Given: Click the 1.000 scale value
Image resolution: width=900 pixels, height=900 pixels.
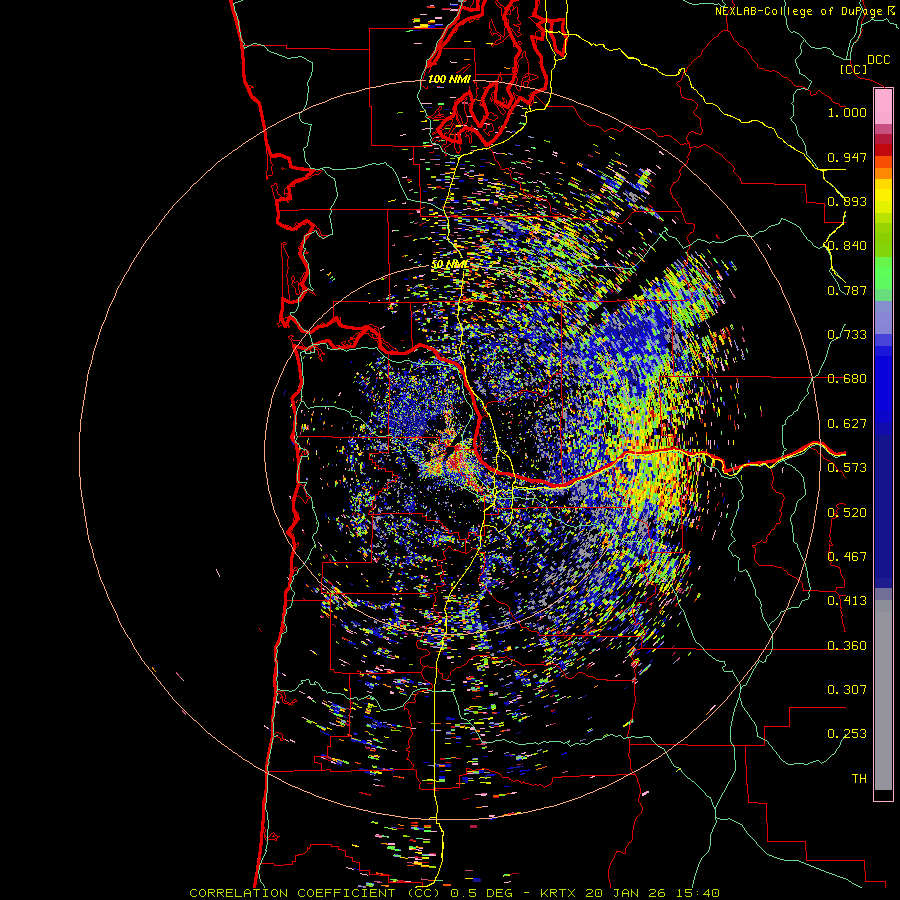Looking at the screenshot, I should pos(847,112).
